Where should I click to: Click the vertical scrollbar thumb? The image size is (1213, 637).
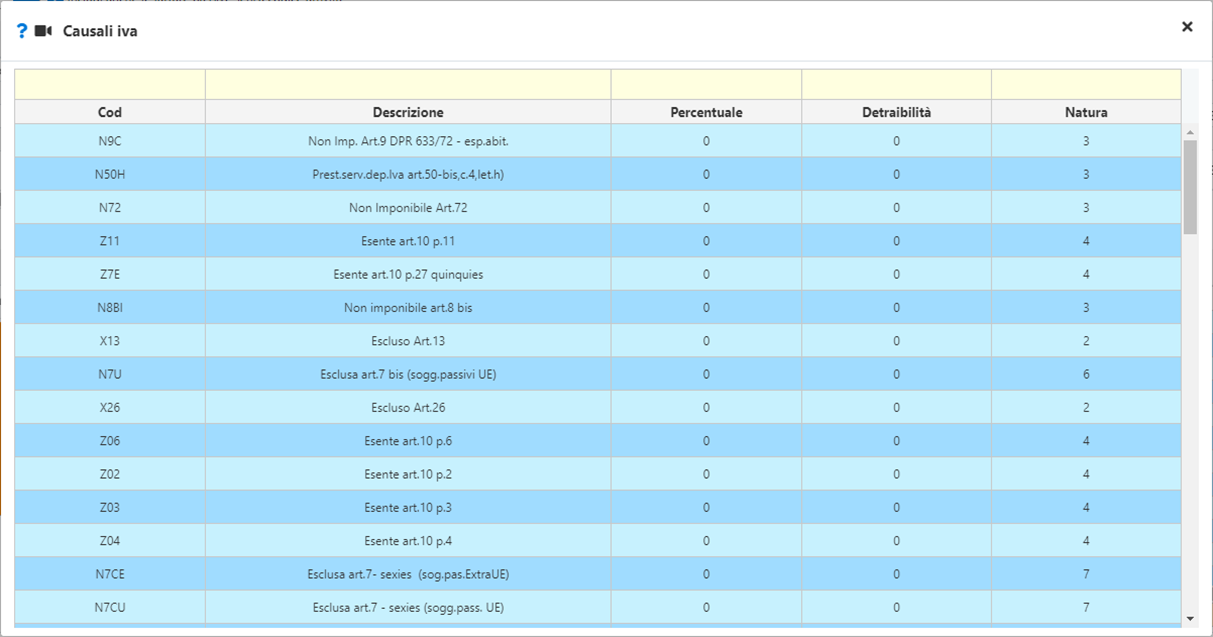tap(1190, 187)
